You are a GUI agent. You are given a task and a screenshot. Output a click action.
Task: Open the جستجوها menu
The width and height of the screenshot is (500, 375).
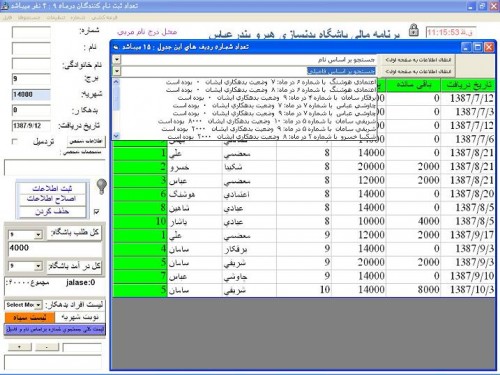tap(29, 17)
